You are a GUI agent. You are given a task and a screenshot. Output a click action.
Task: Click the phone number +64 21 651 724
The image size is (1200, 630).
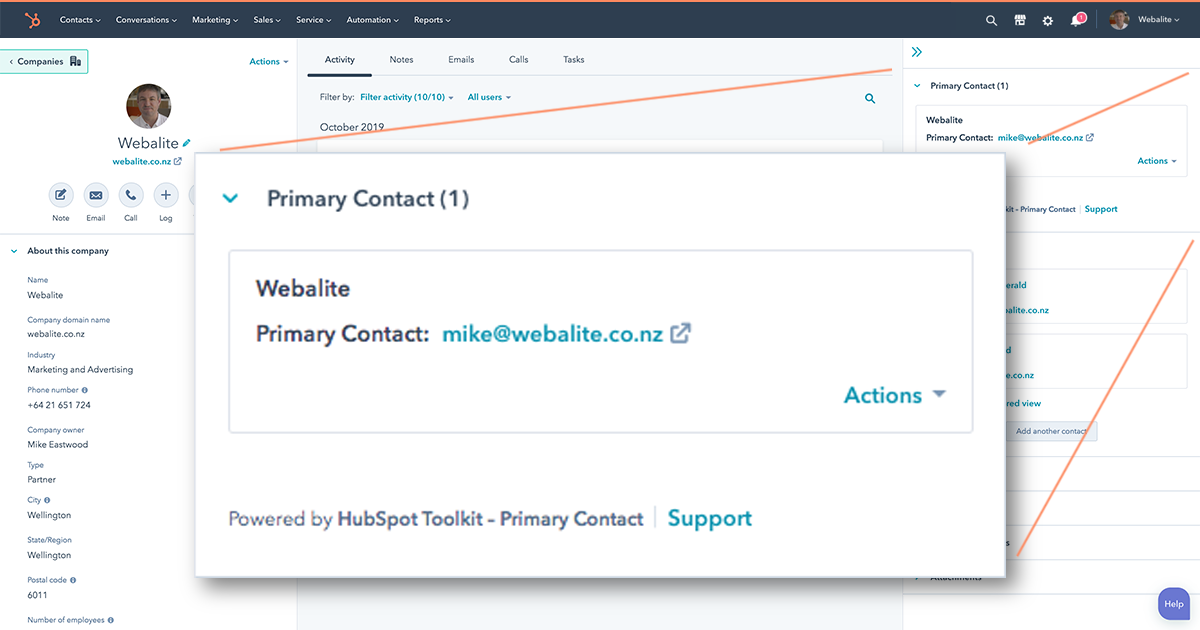pyautogui.click(x=59, y=405)
